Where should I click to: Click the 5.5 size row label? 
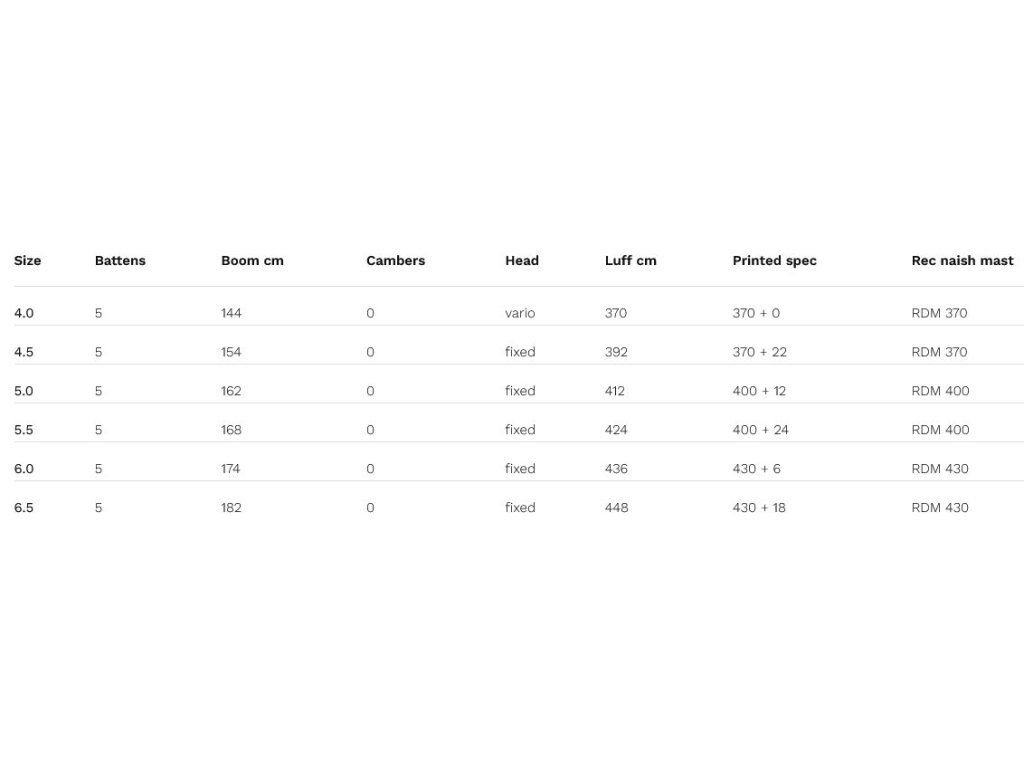pyautogui.click(x=24, y=430)
